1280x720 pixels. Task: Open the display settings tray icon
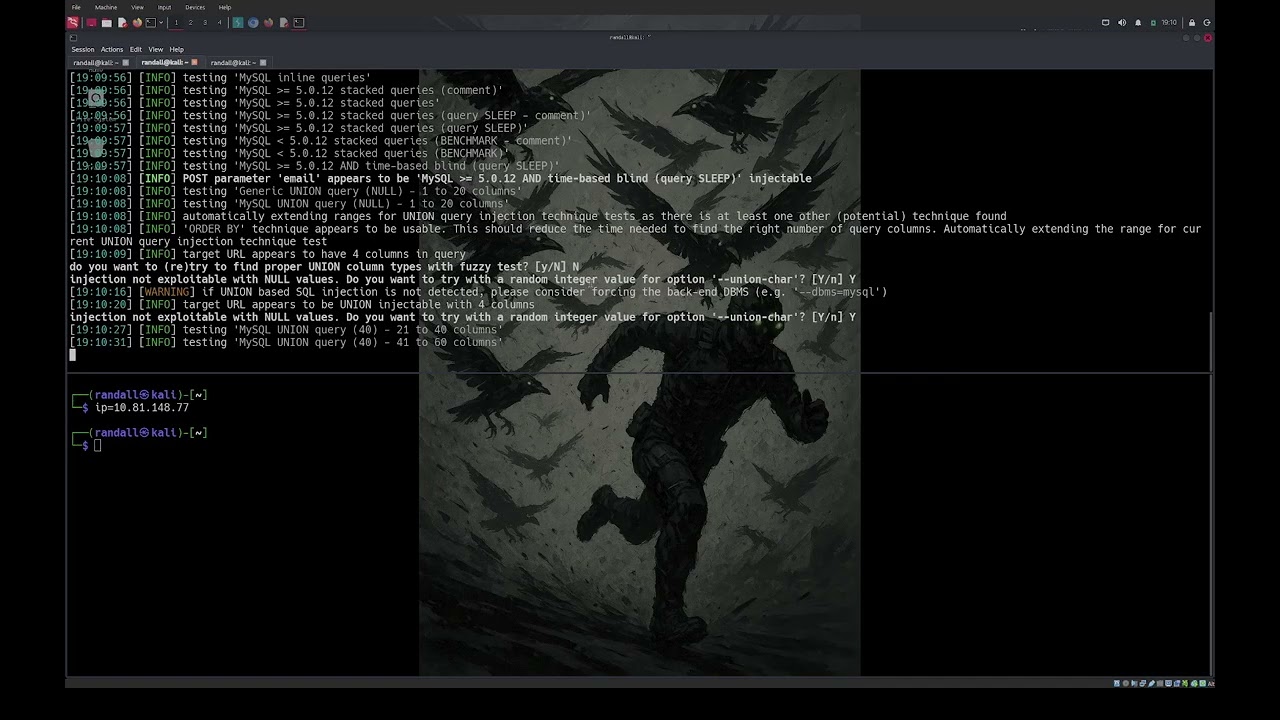point(1105,22)
